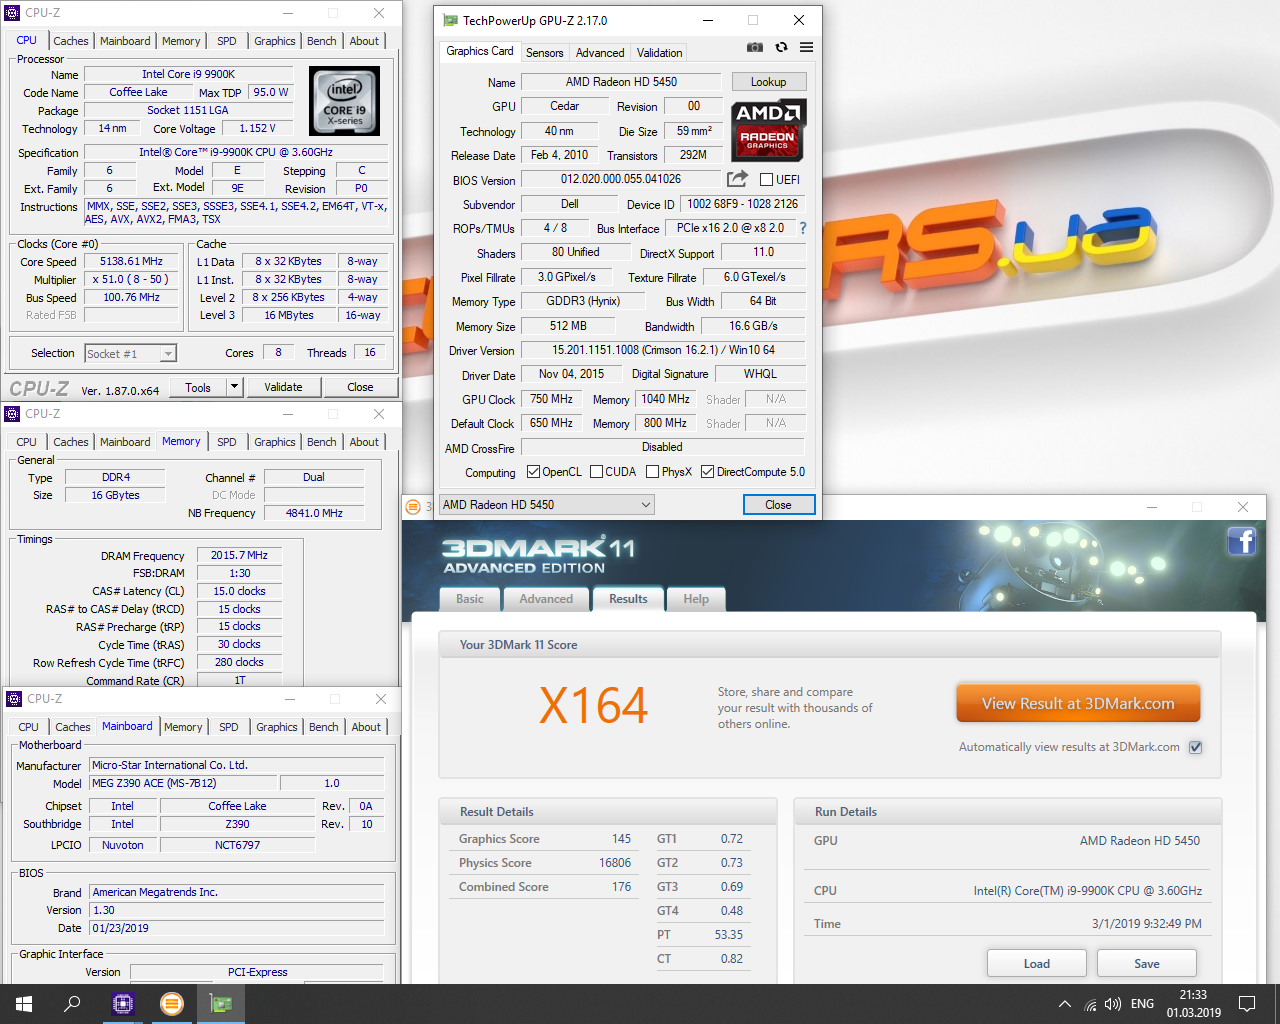The height and width of the screenshot is (1024, 1280).
Task: Open the Socket #1 selection dropdown
Action: tap(131, 353)
